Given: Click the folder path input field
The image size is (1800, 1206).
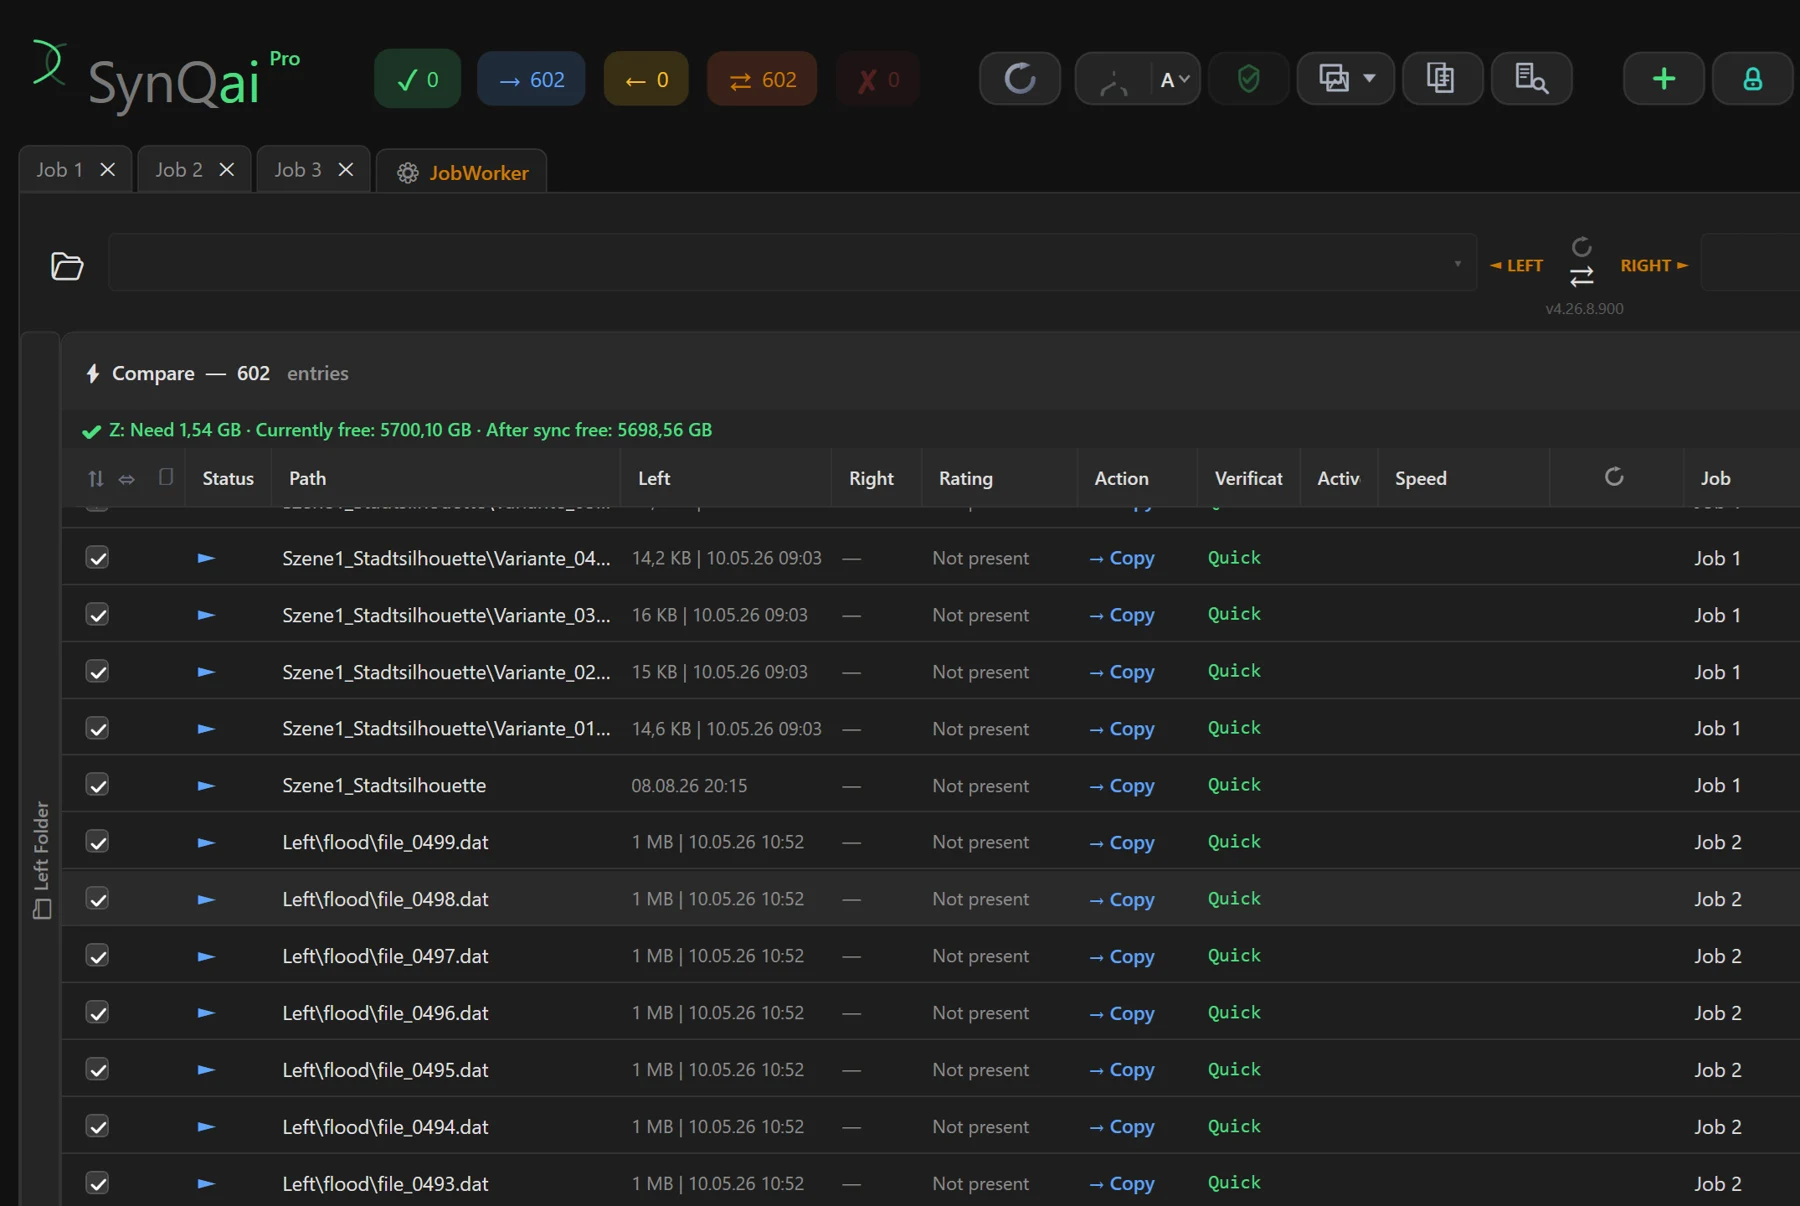Looking at the screenshot, I should tap(791, 263).
